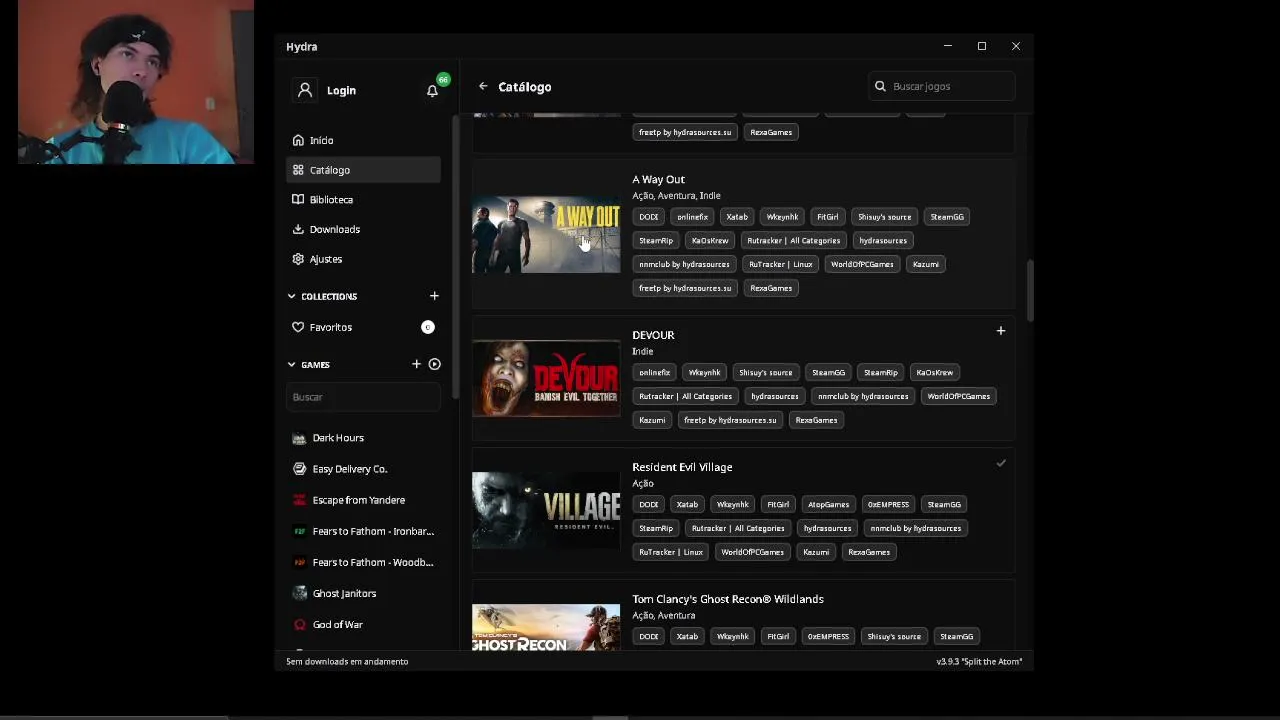Viewport: 1280px width, 720px height.
Task: Click the Ghost Janitors game icon
Action: [299, 593]
